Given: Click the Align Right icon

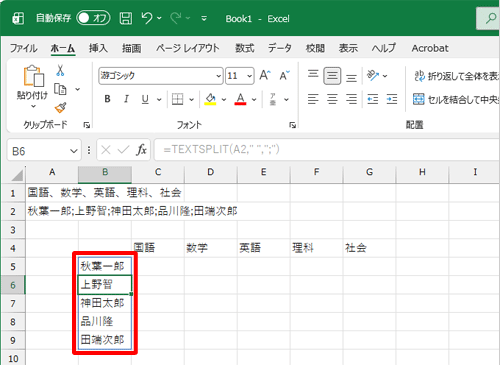Looking at the screenshot, I should coord(351,99).
